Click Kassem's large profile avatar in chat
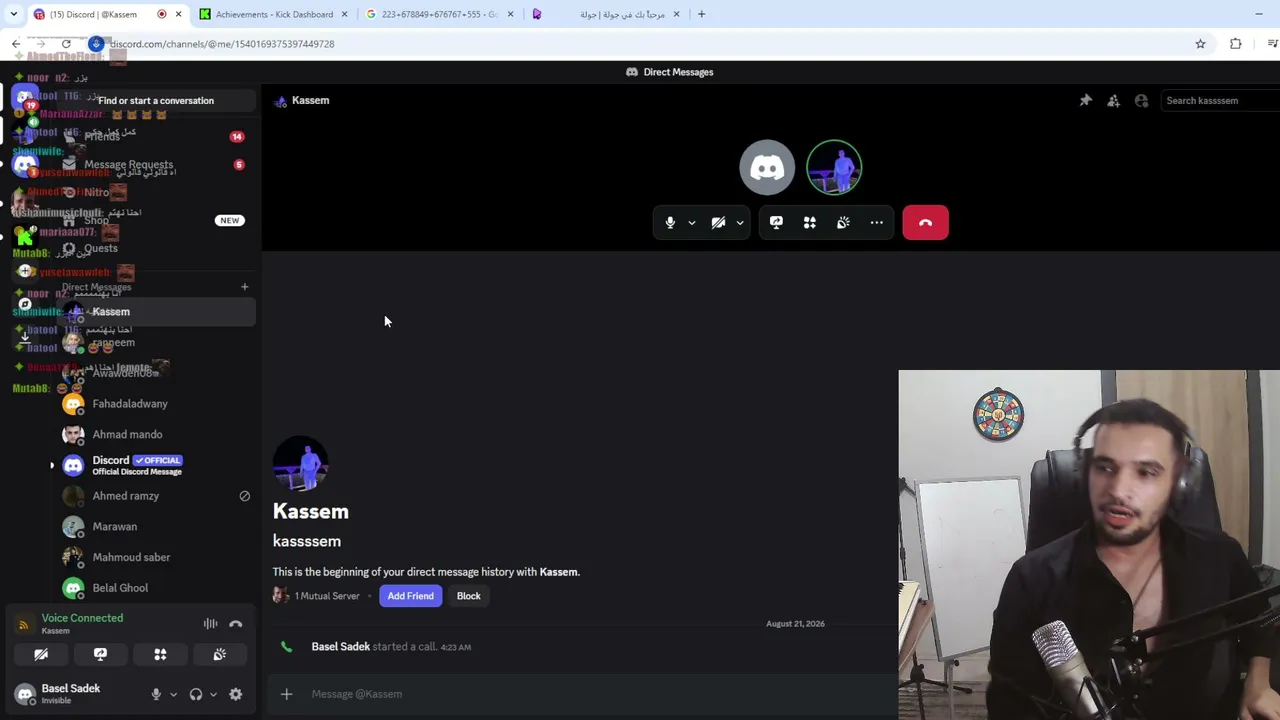This screenshot has height=720, width=1280. 300,463
